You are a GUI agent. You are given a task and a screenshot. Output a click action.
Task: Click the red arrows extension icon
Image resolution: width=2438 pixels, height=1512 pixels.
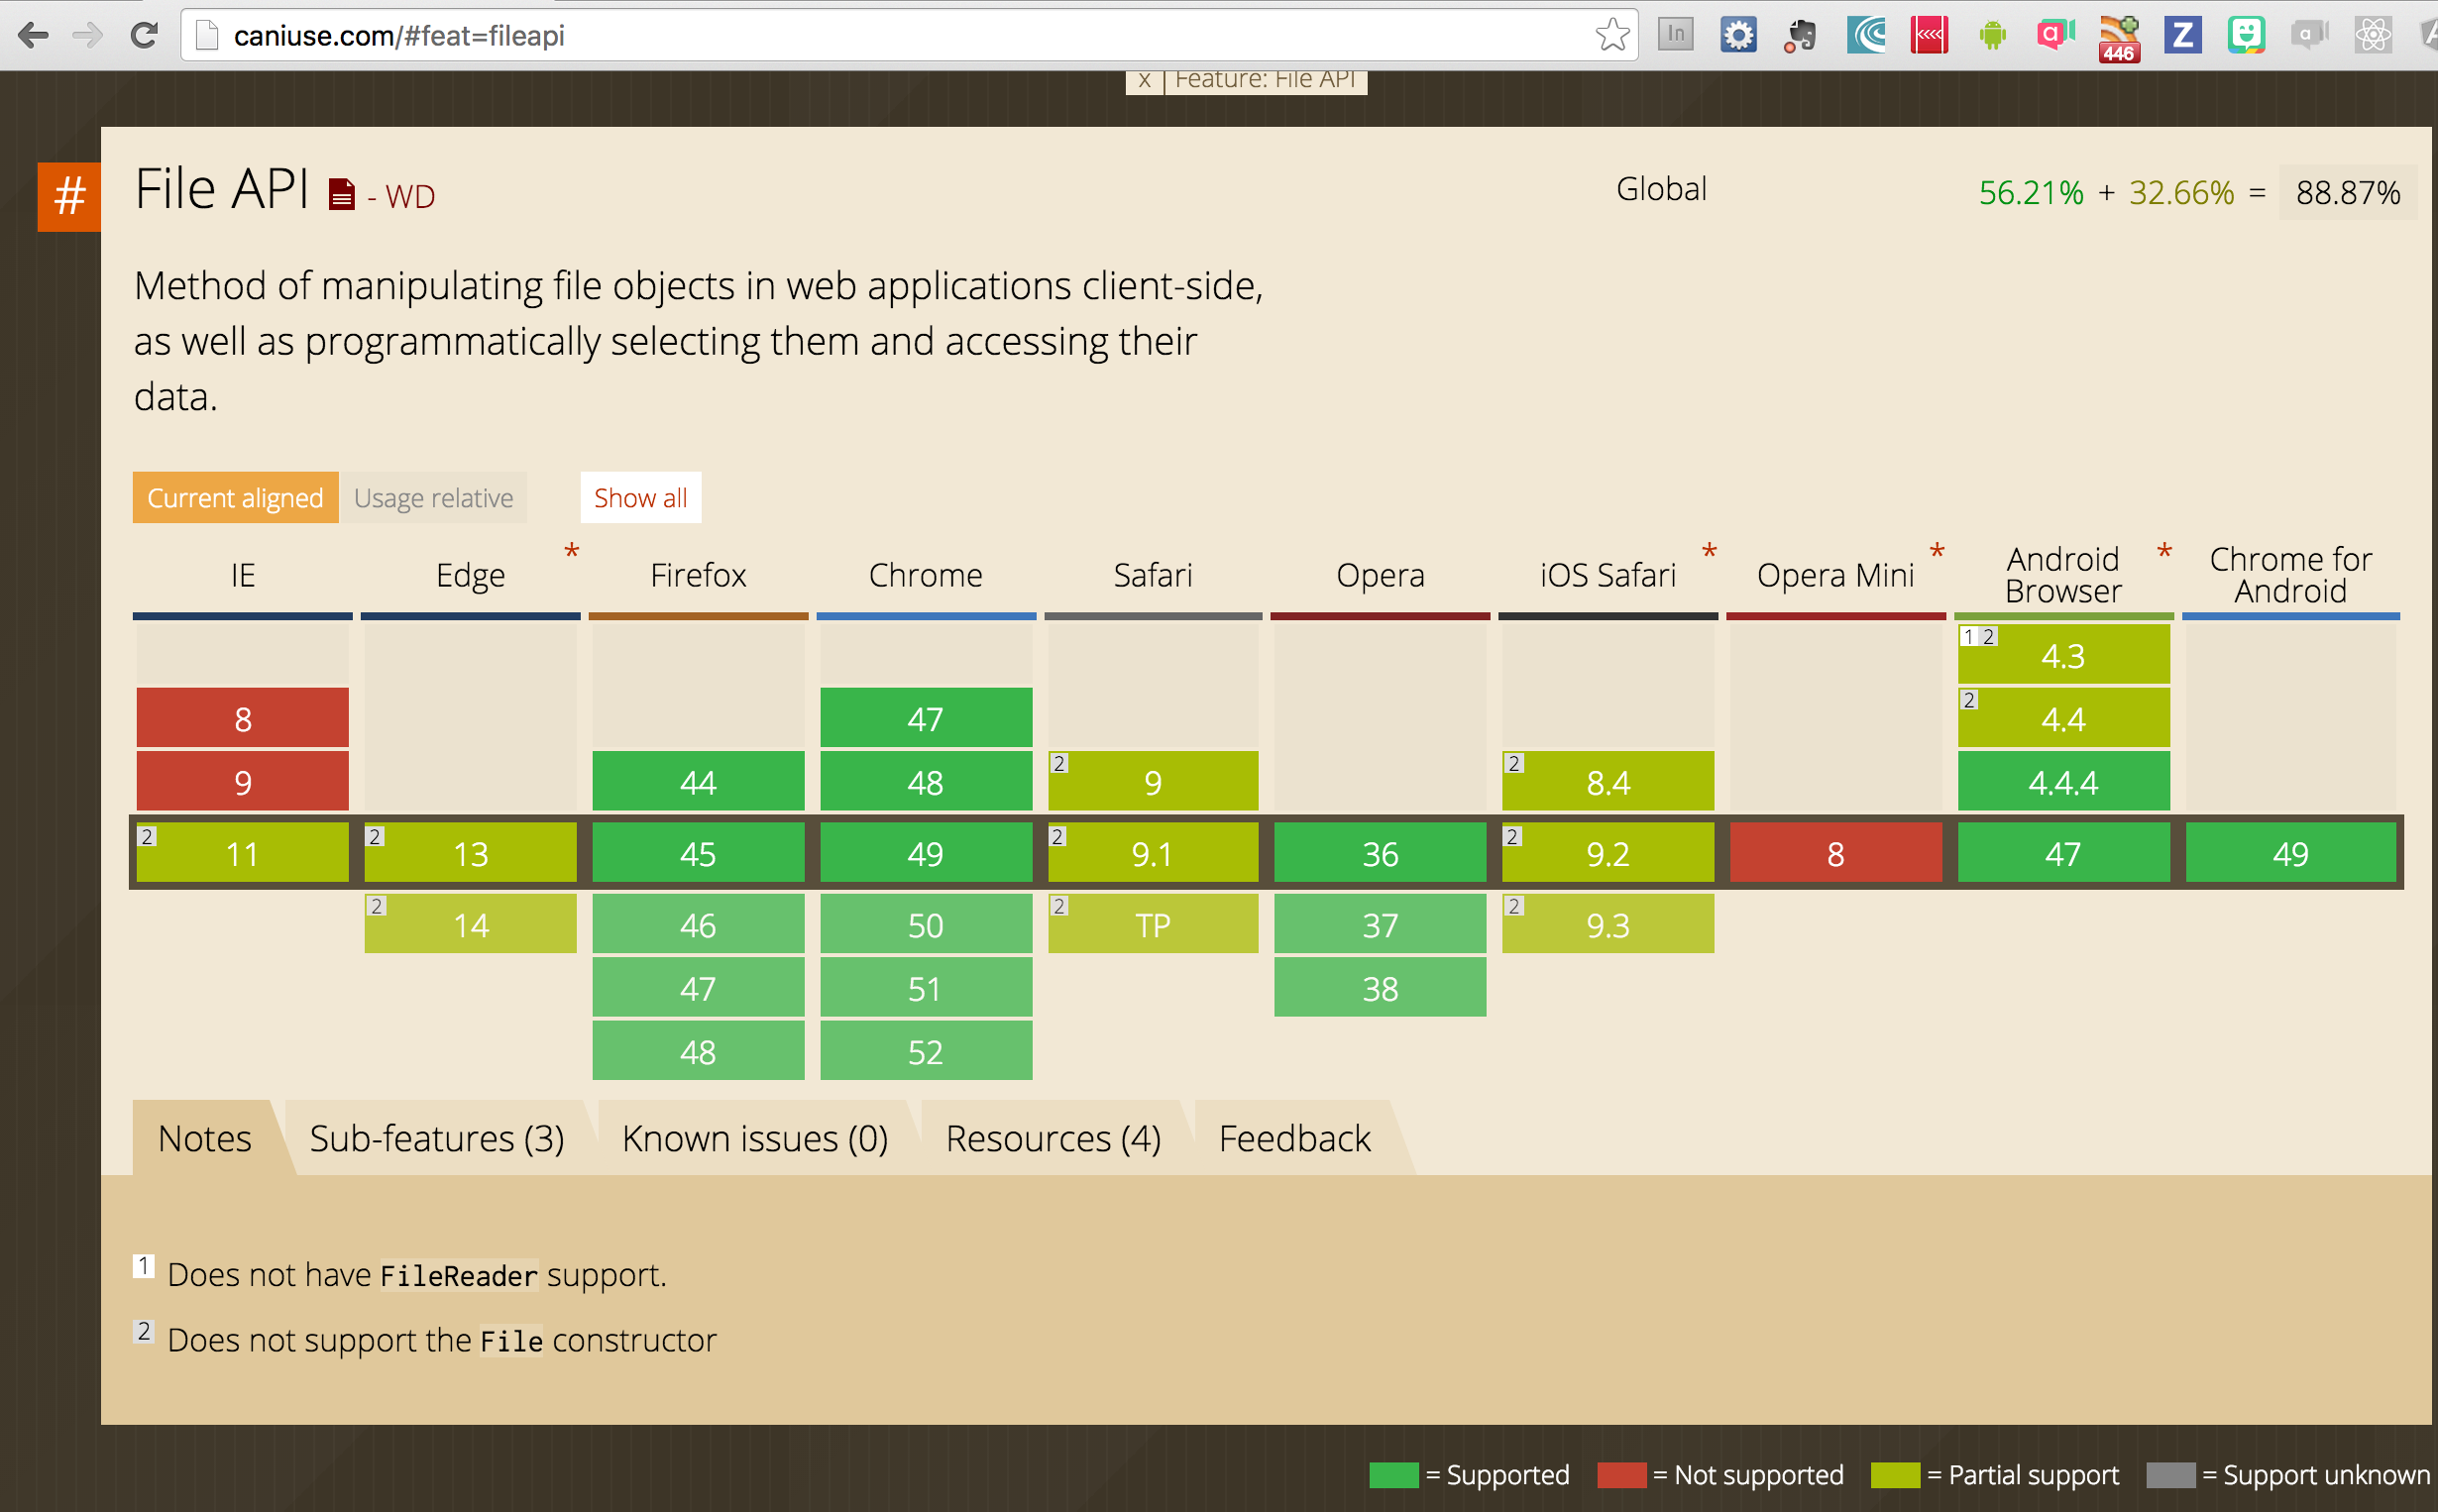point(1929,35)
